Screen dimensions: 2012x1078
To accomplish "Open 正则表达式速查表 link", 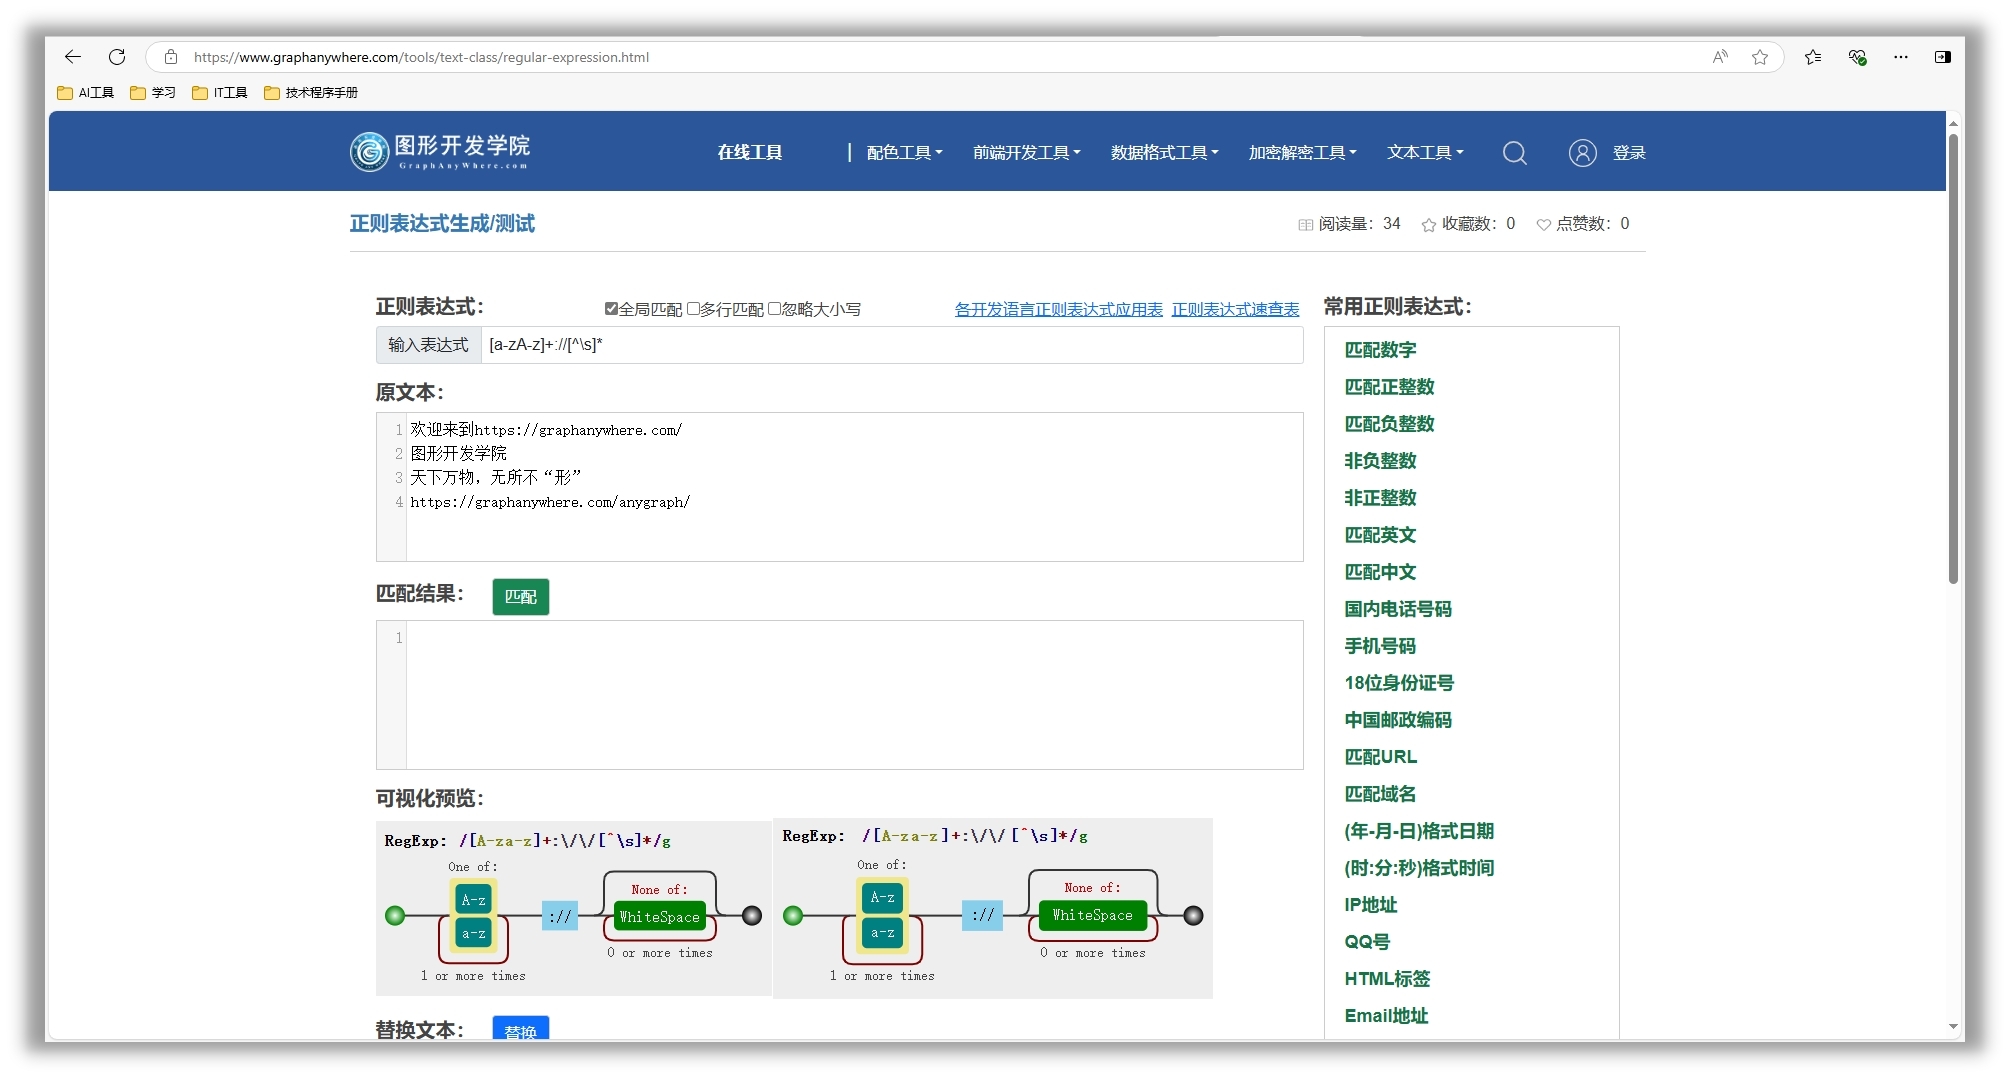I will click(1235, 310).
